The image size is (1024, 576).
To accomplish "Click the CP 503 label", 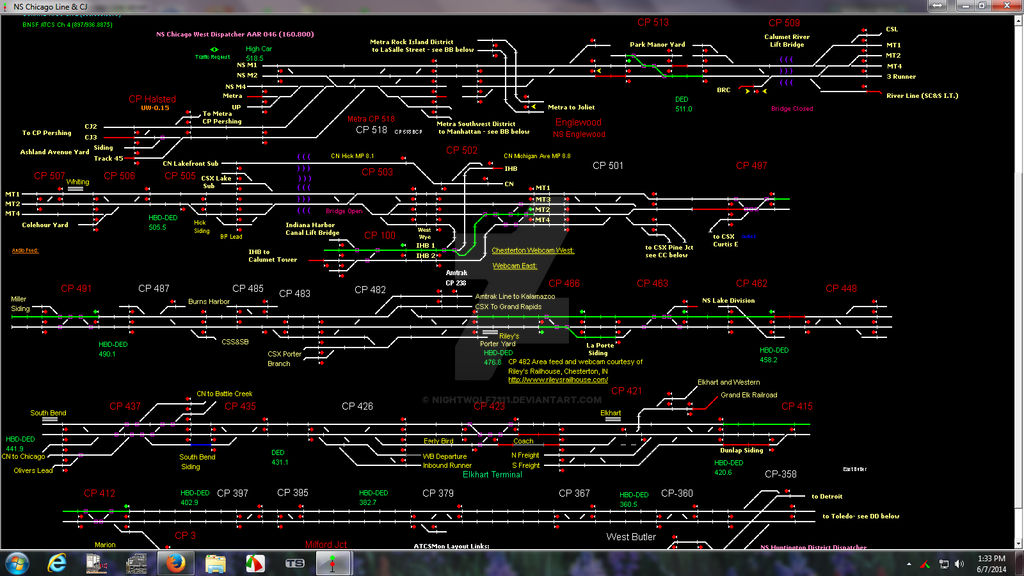I will click(x=377, y=172).
